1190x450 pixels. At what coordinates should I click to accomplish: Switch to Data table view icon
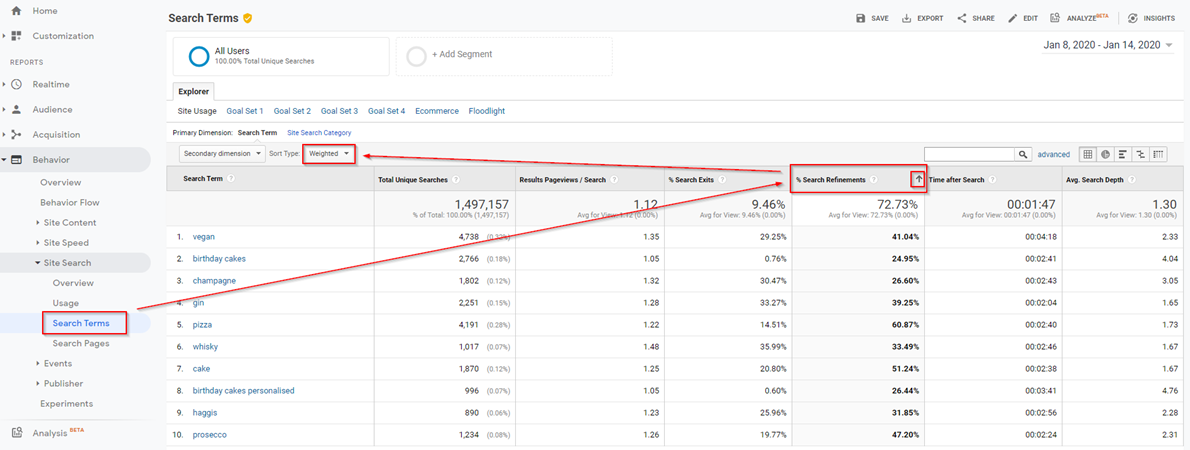(1088, 154)
